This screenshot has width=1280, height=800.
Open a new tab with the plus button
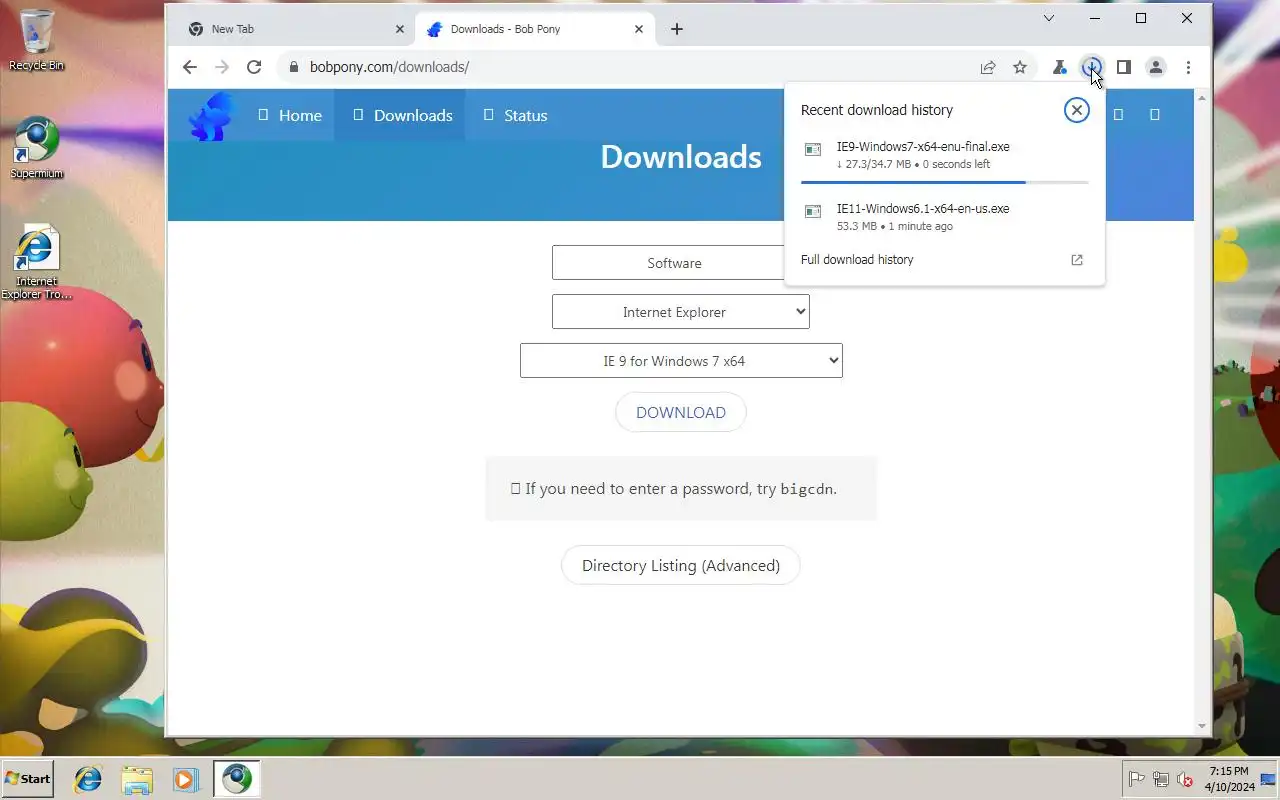click(677, 29)
